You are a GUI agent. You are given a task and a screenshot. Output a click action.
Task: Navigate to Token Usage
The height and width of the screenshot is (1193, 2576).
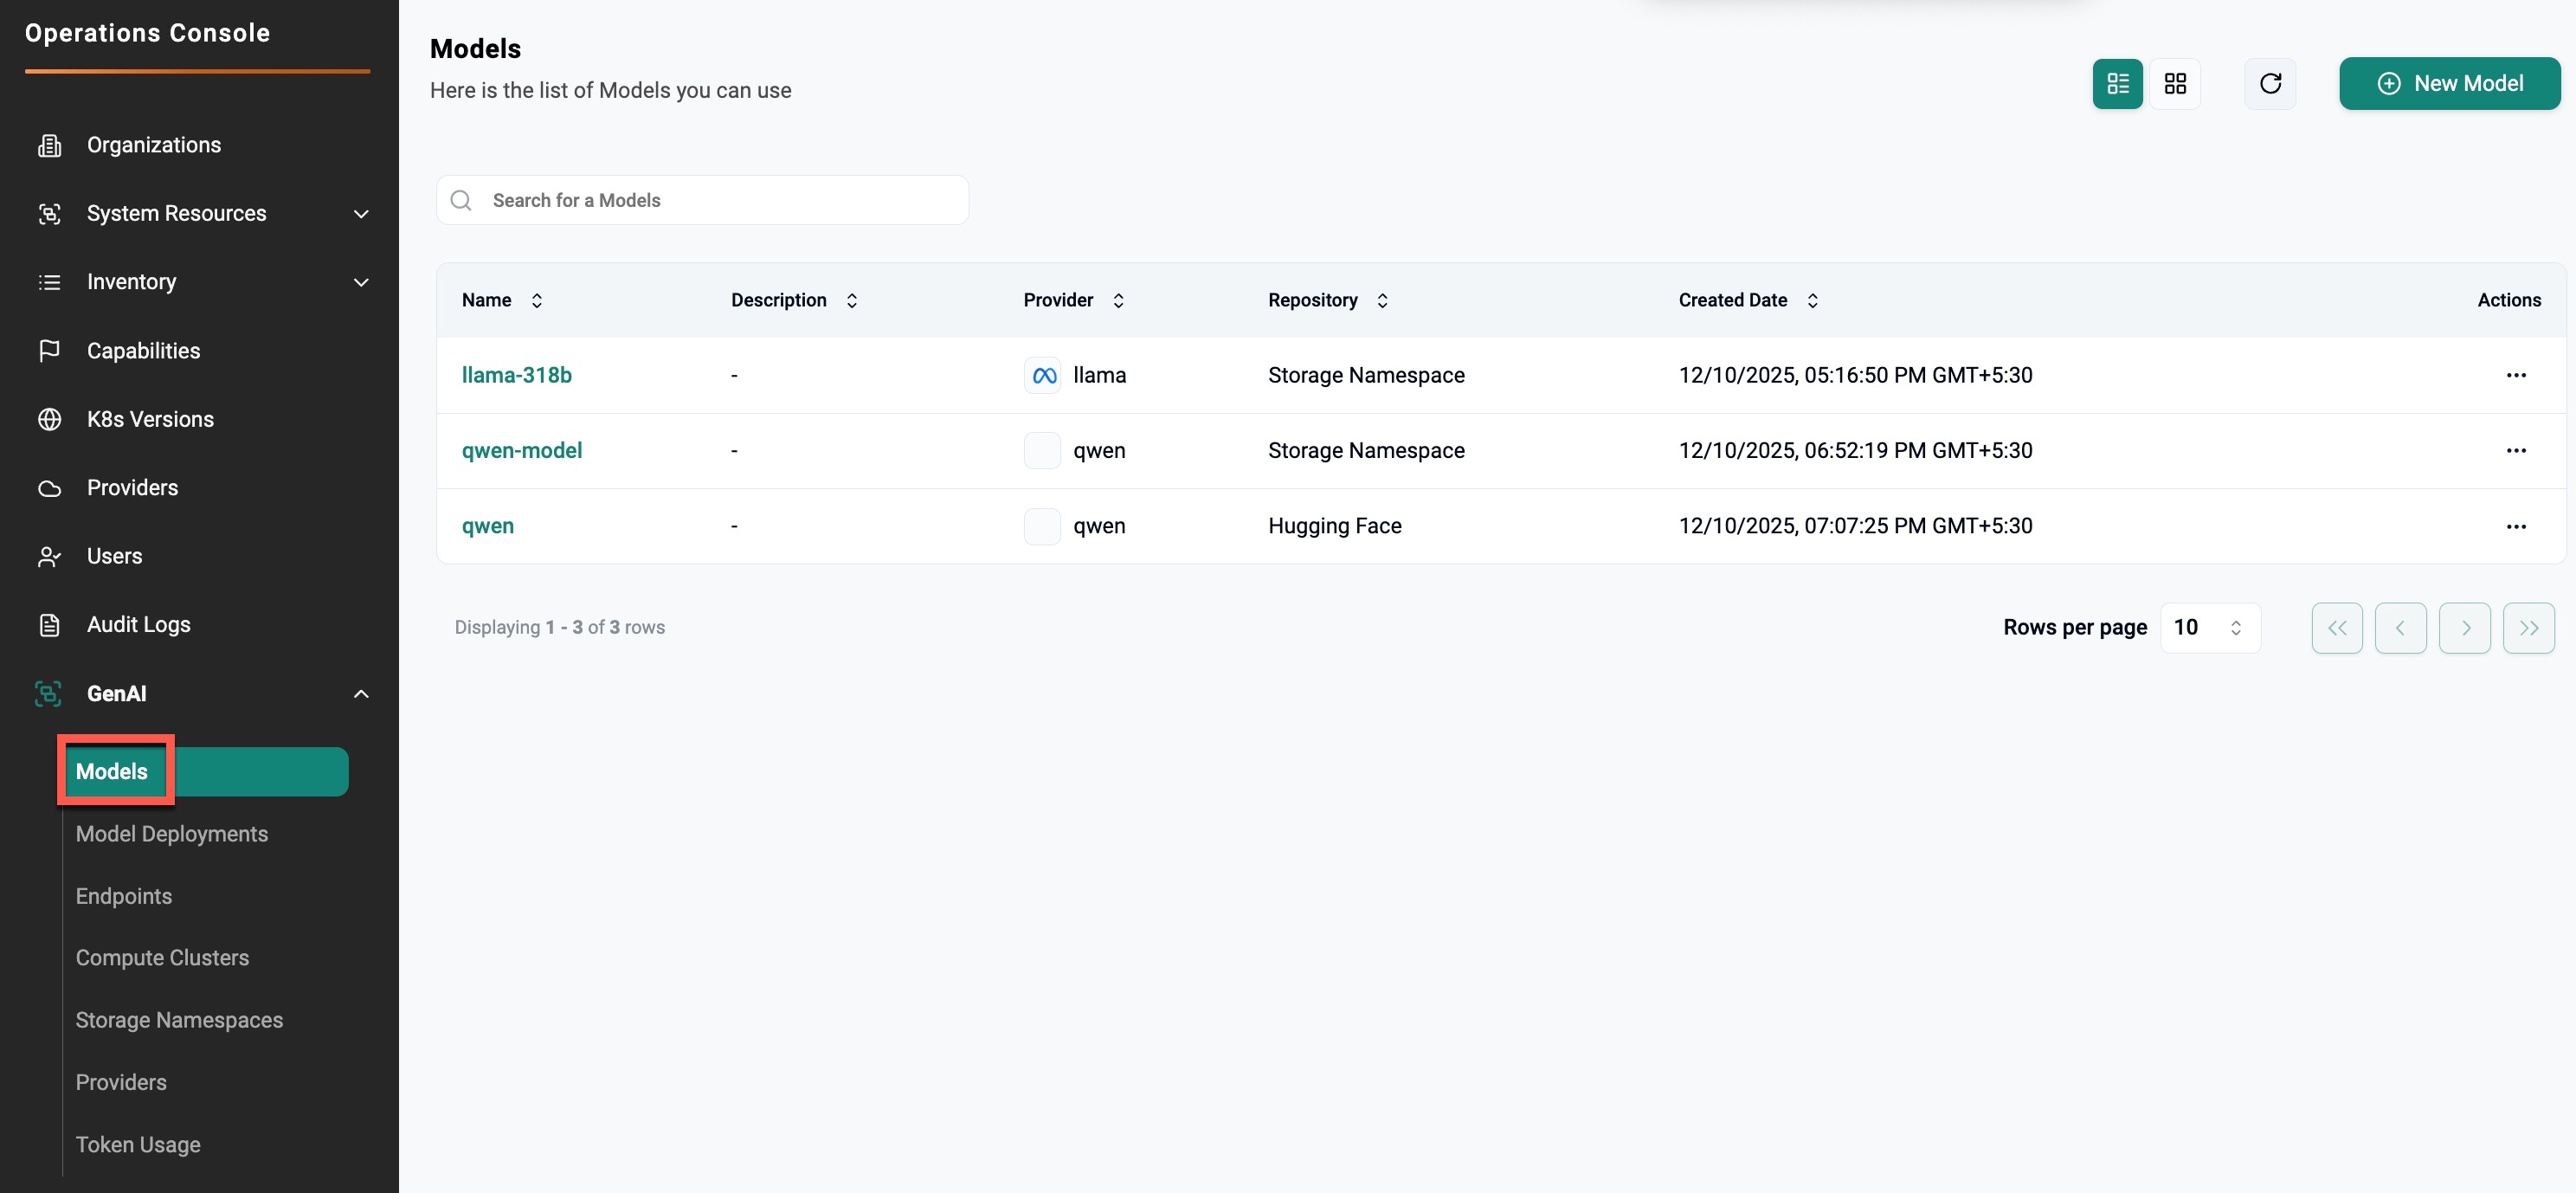point(138,1145)
